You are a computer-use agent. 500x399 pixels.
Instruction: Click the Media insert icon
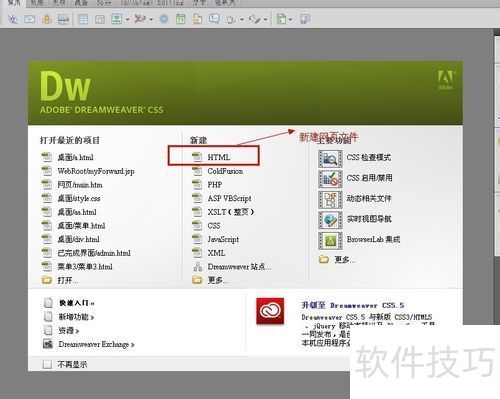pyautogui.click(x=140, y=19)
